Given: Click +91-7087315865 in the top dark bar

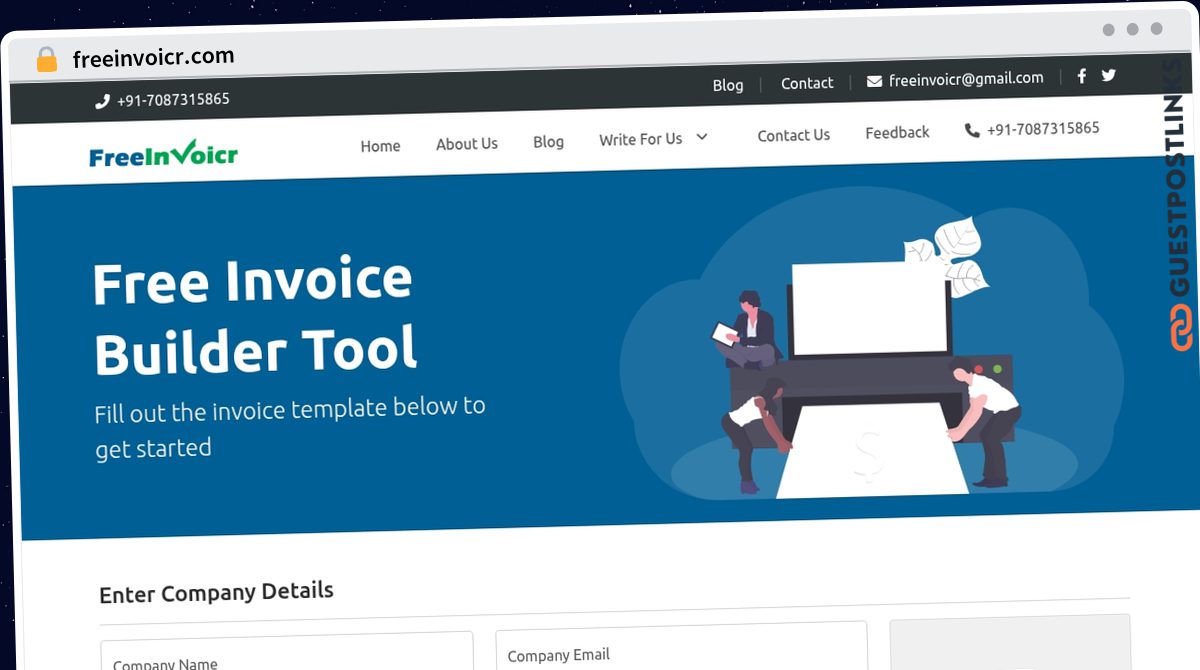Looking at the screenshot, I should pos(173,99).
